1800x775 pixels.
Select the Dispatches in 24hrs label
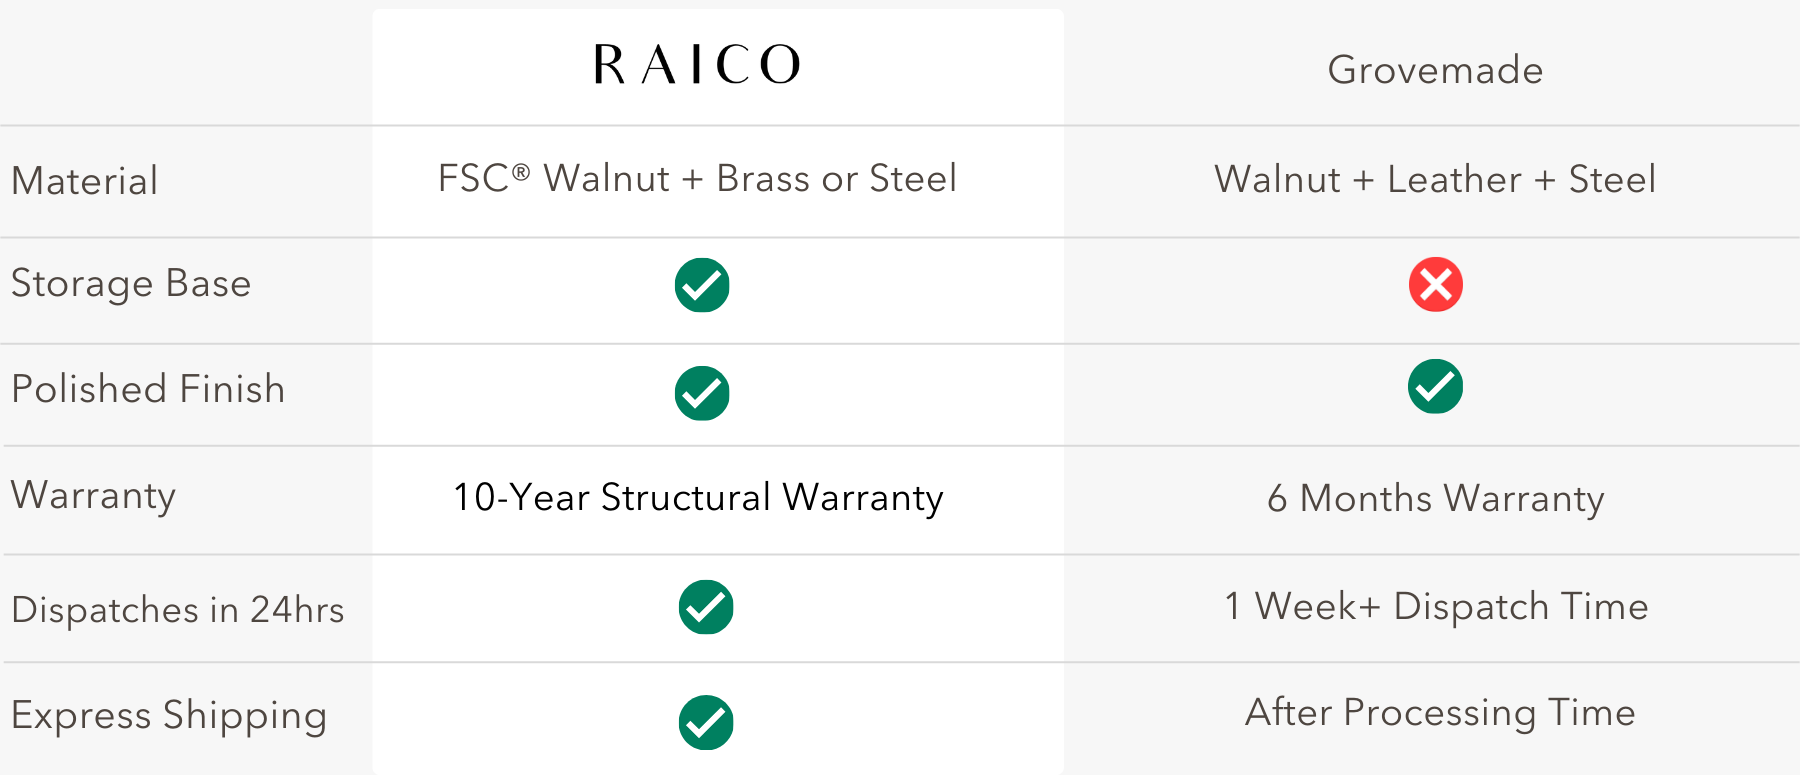(x=178, y=609)
